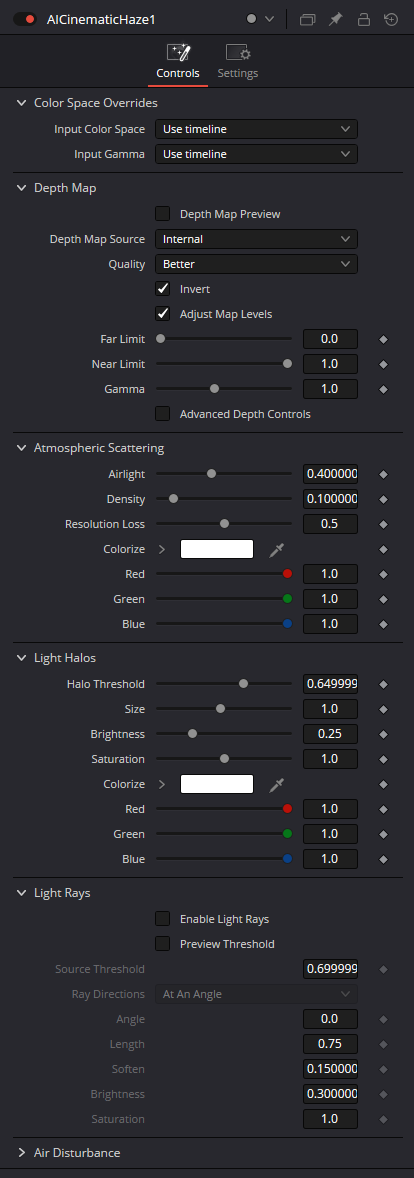Screen dimensions: 414x1178
Task: Open the Light Halos Colorize white swatch
Action: click(217, 784)
